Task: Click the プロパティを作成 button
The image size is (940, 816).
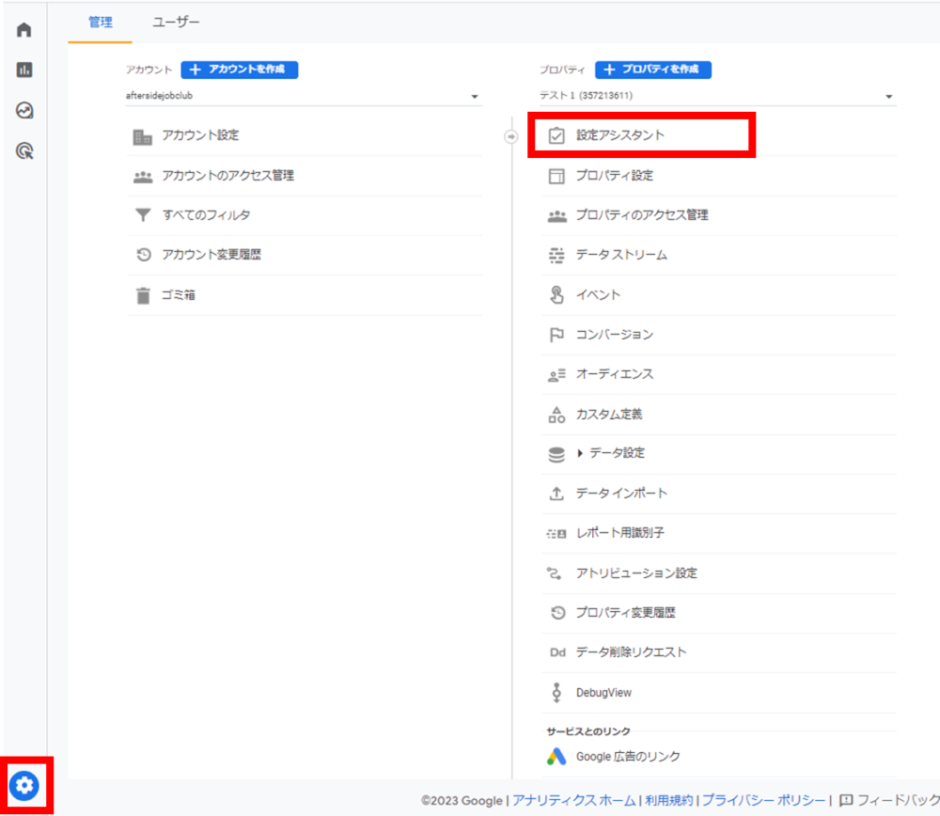Action: 653,70
